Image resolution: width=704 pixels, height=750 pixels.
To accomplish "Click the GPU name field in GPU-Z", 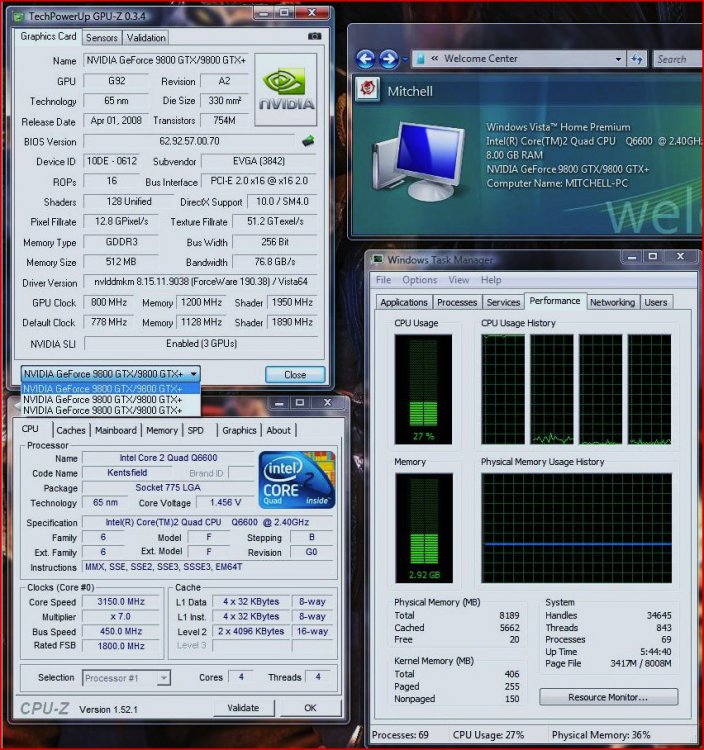I will pos(166,60).
